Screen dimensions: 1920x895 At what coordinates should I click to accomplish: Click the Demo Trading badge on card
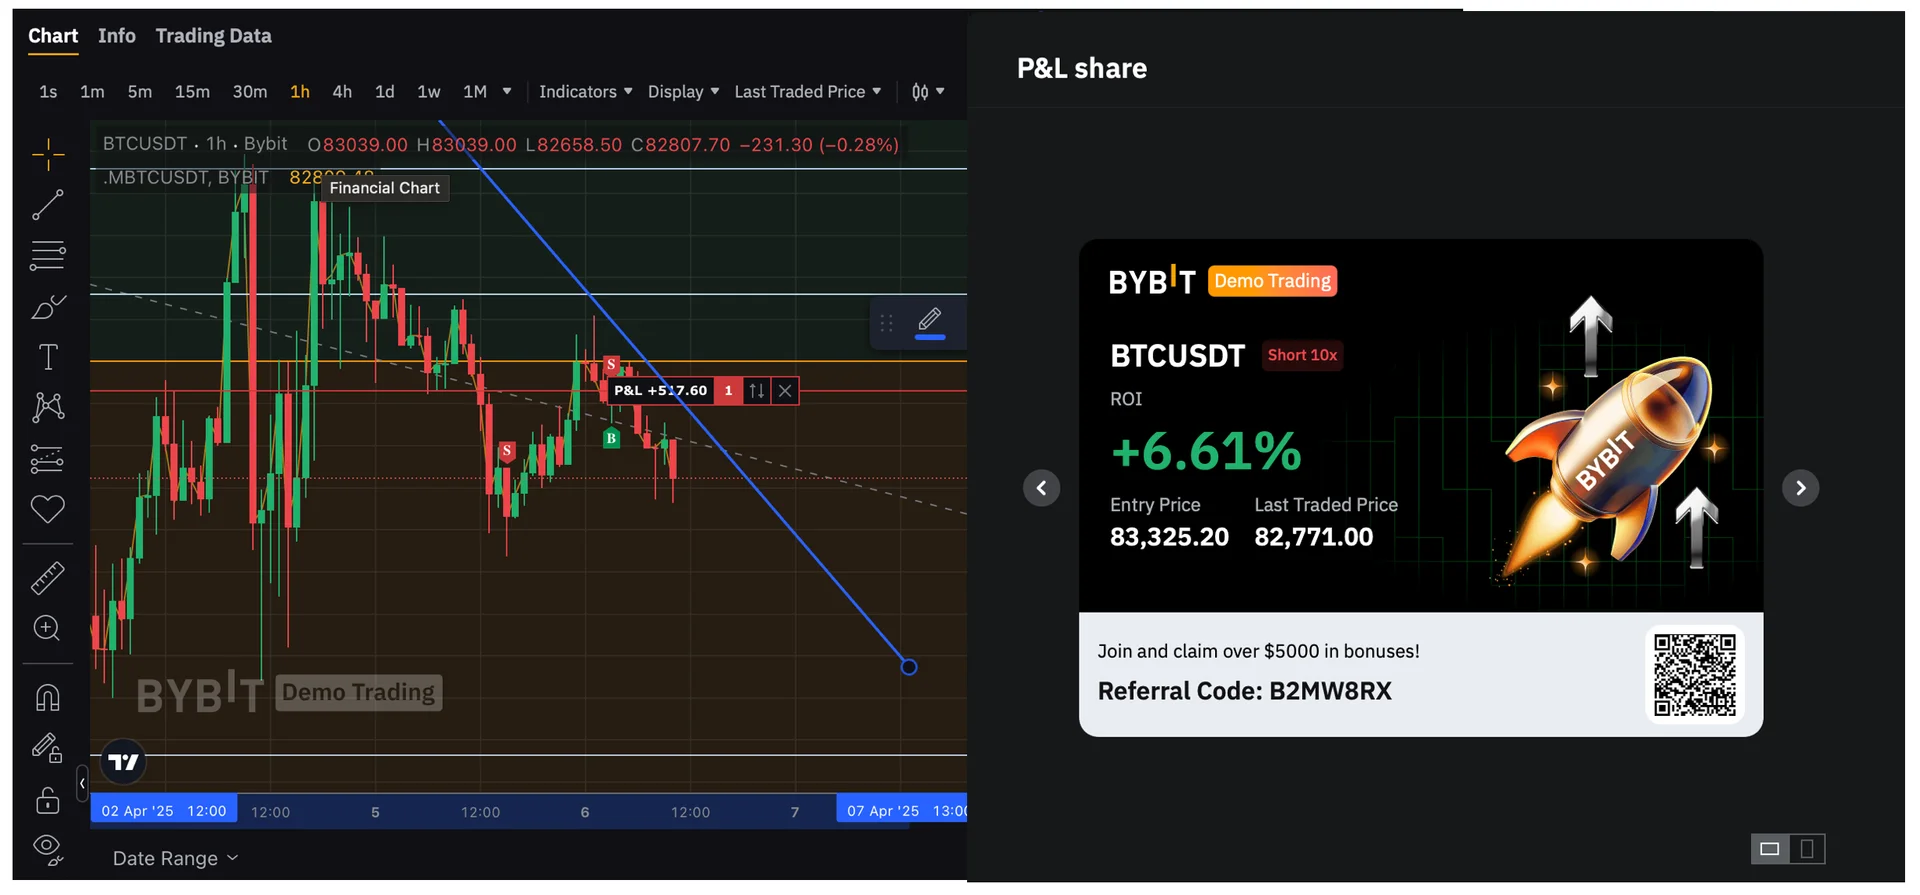[1273, 281]
